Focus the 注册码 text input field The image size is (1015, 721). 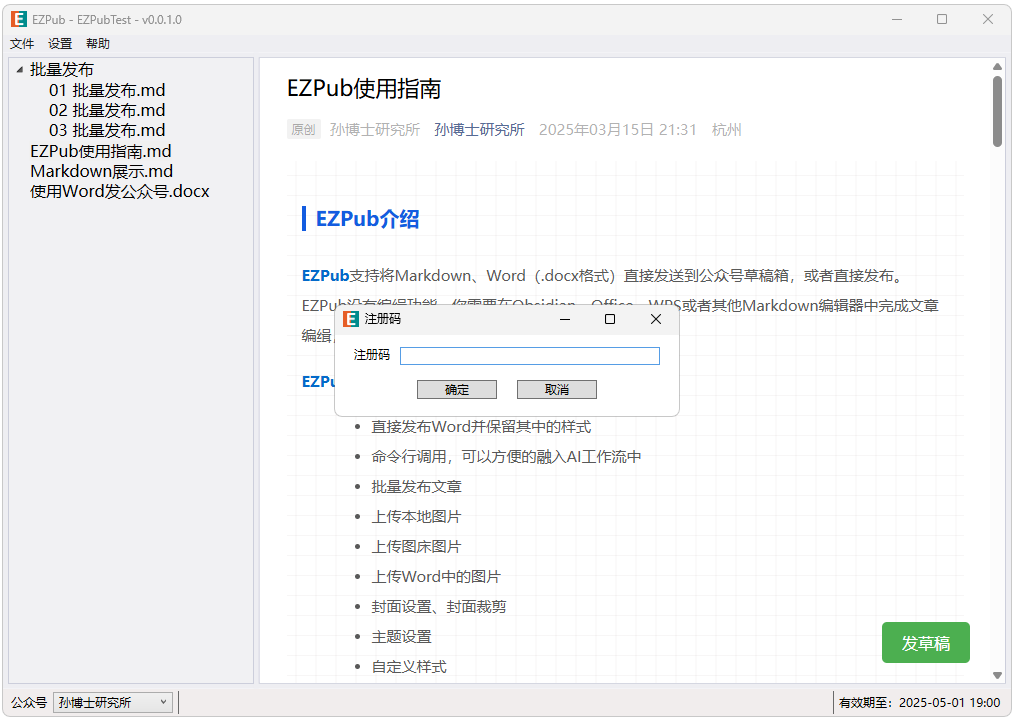529,356
